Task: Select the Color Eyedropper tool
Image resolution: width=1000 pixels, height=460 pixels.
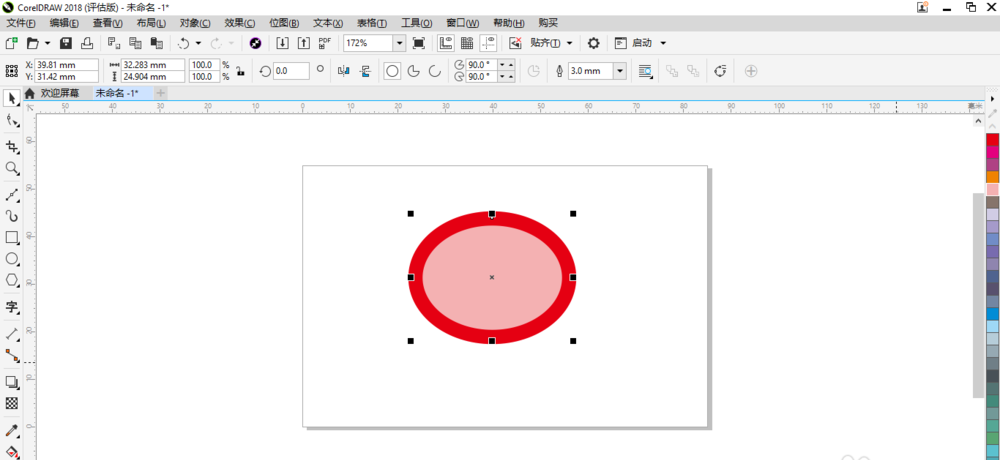Action: 11,431
